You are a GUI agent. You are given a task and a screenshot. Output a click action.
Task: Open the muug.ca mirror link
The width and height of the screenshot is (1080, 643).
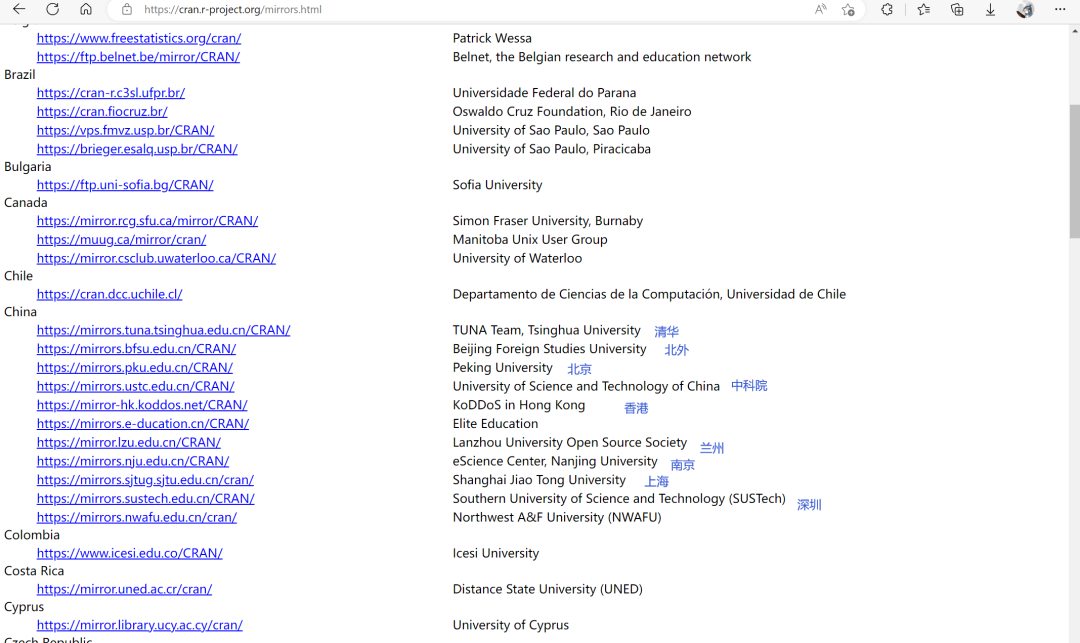point(121,240)
